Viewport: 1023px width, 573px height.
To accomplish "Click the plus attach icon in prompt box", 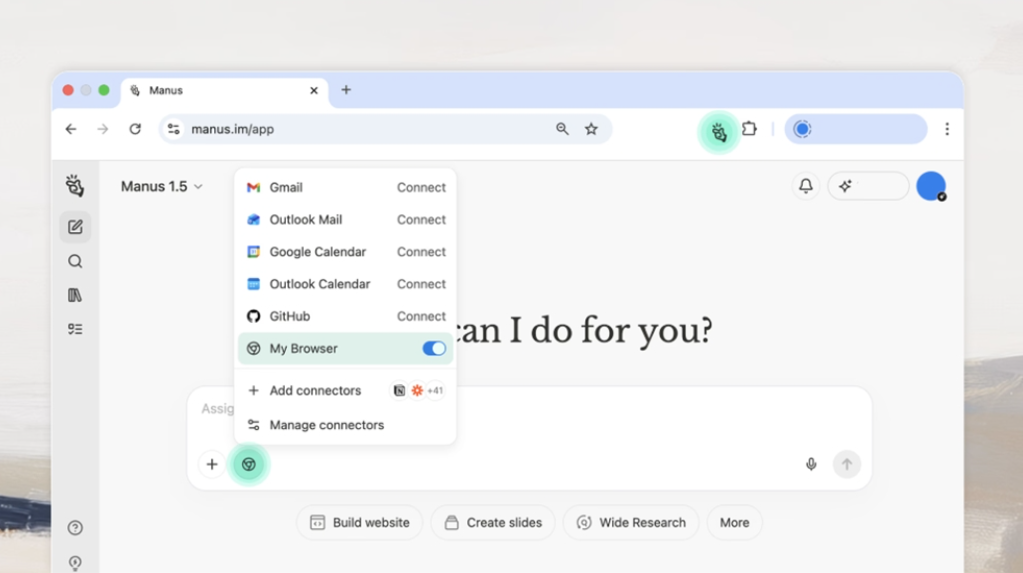I will tap(212, 464).
